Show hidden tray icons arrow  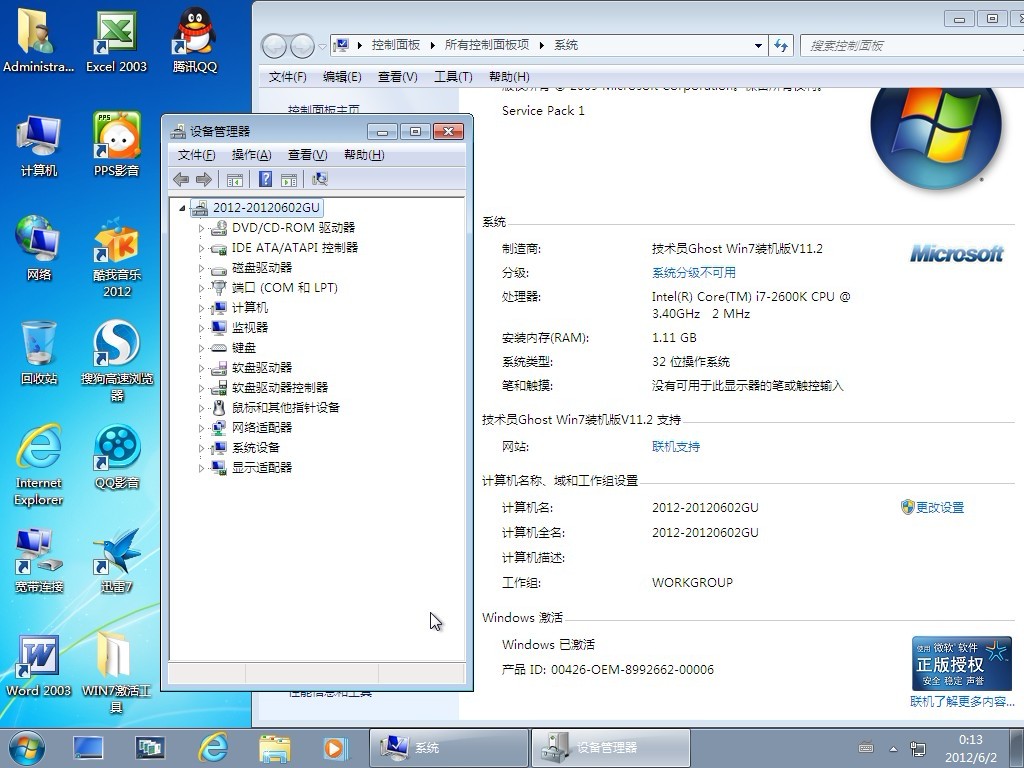tap(893, 749)
